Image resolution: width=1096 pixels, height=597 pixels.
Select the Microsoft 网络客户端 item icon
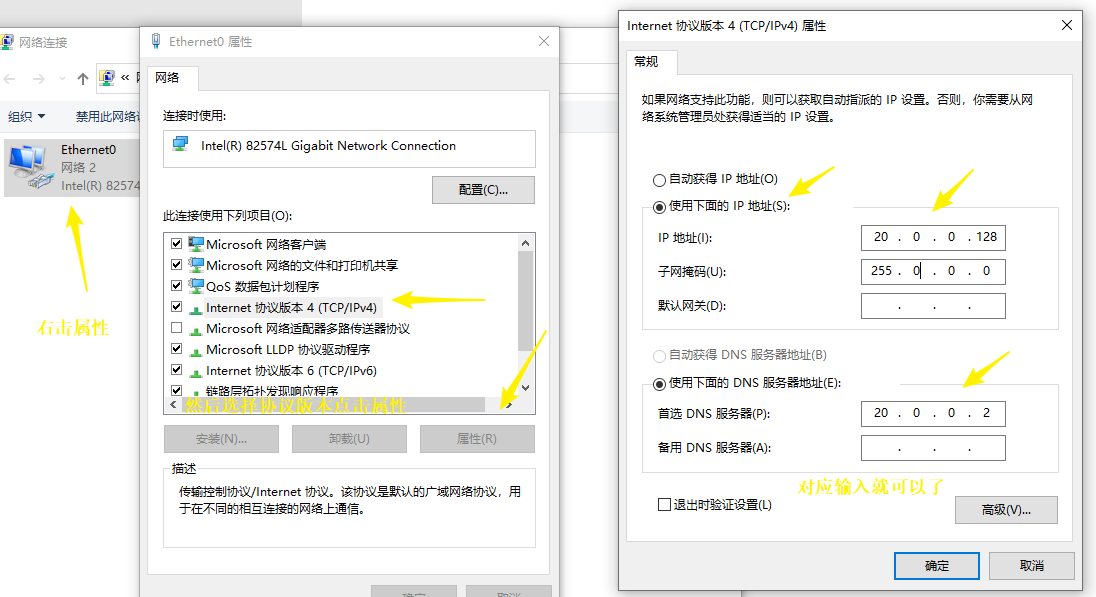(x=196, y=244)
